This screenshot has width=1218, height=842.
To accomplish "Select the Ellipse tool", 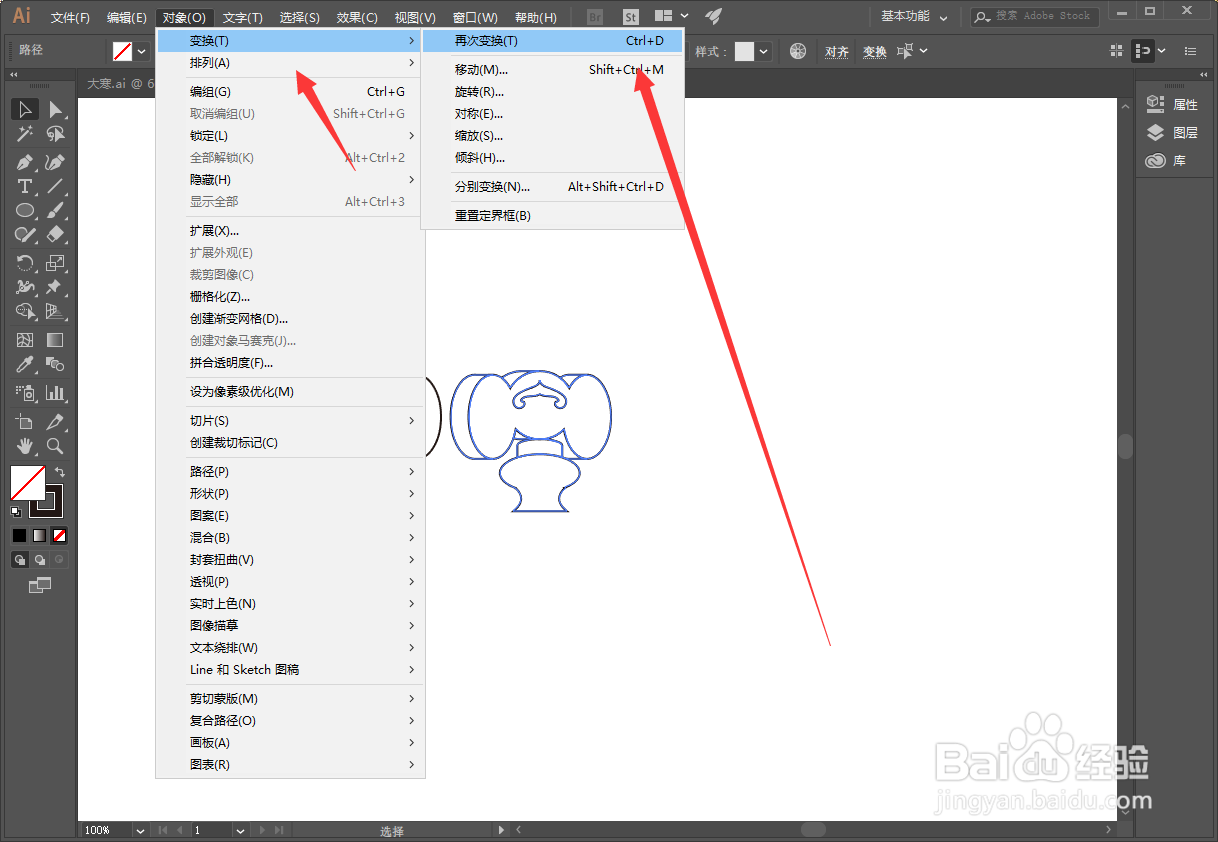I will pos(26,210).
